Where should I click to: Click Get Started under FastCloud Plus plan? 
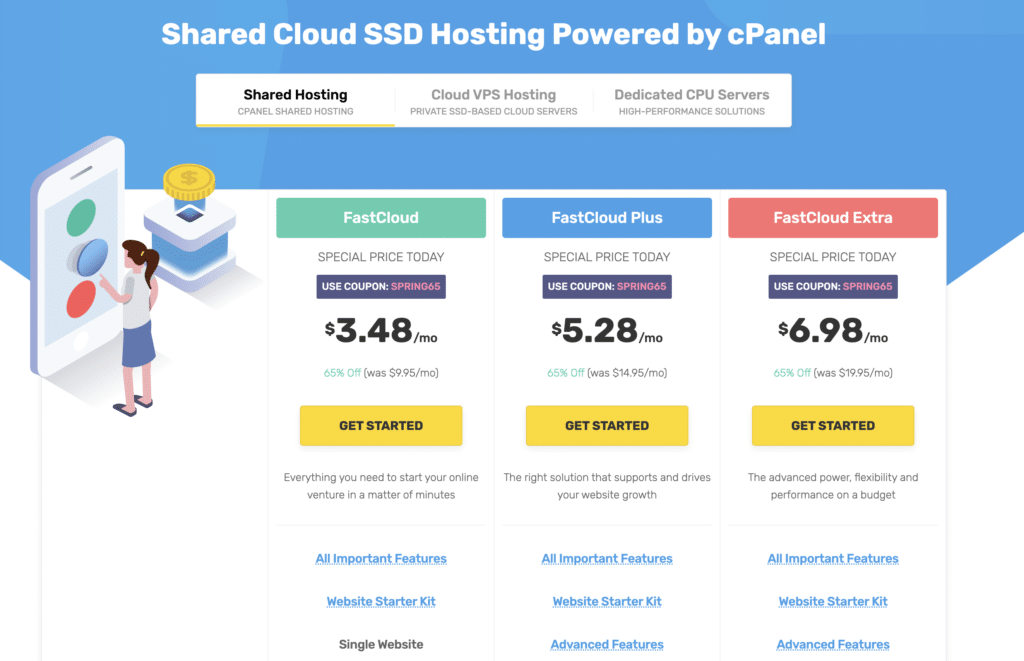point(607,425)
